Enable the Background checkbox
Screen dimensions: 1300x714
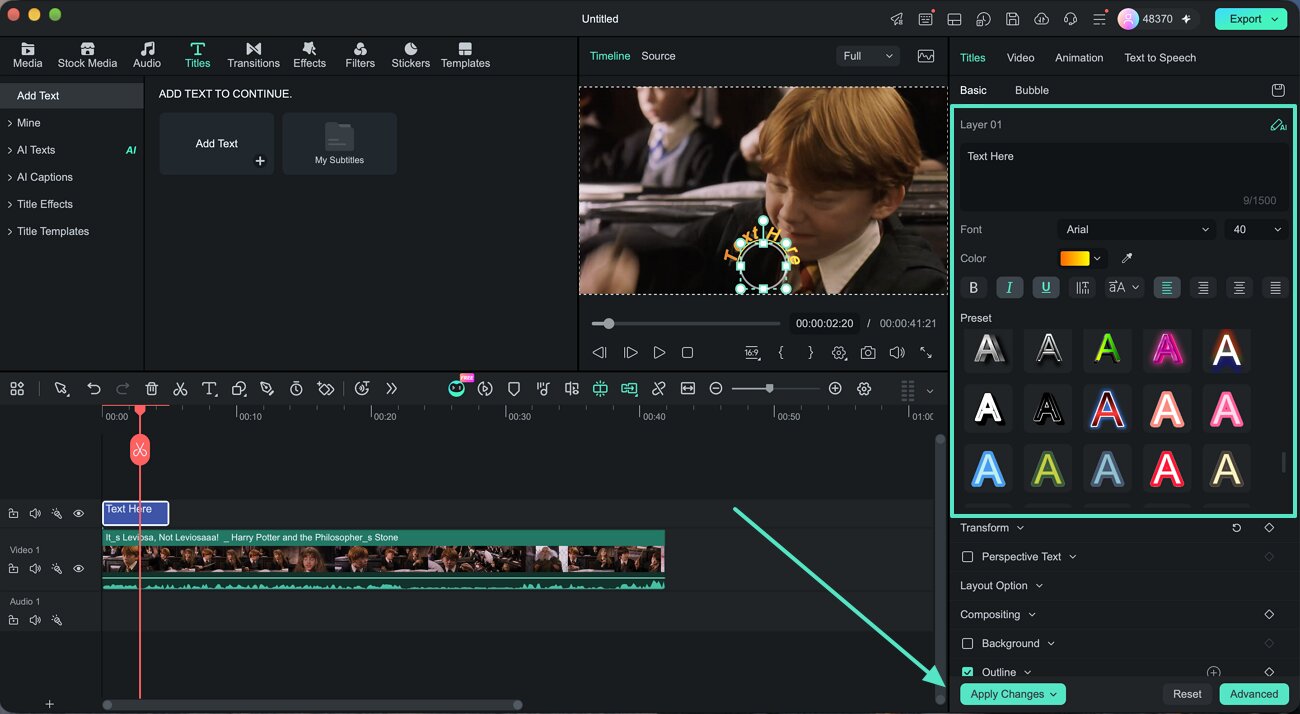(x=967, y=644)
